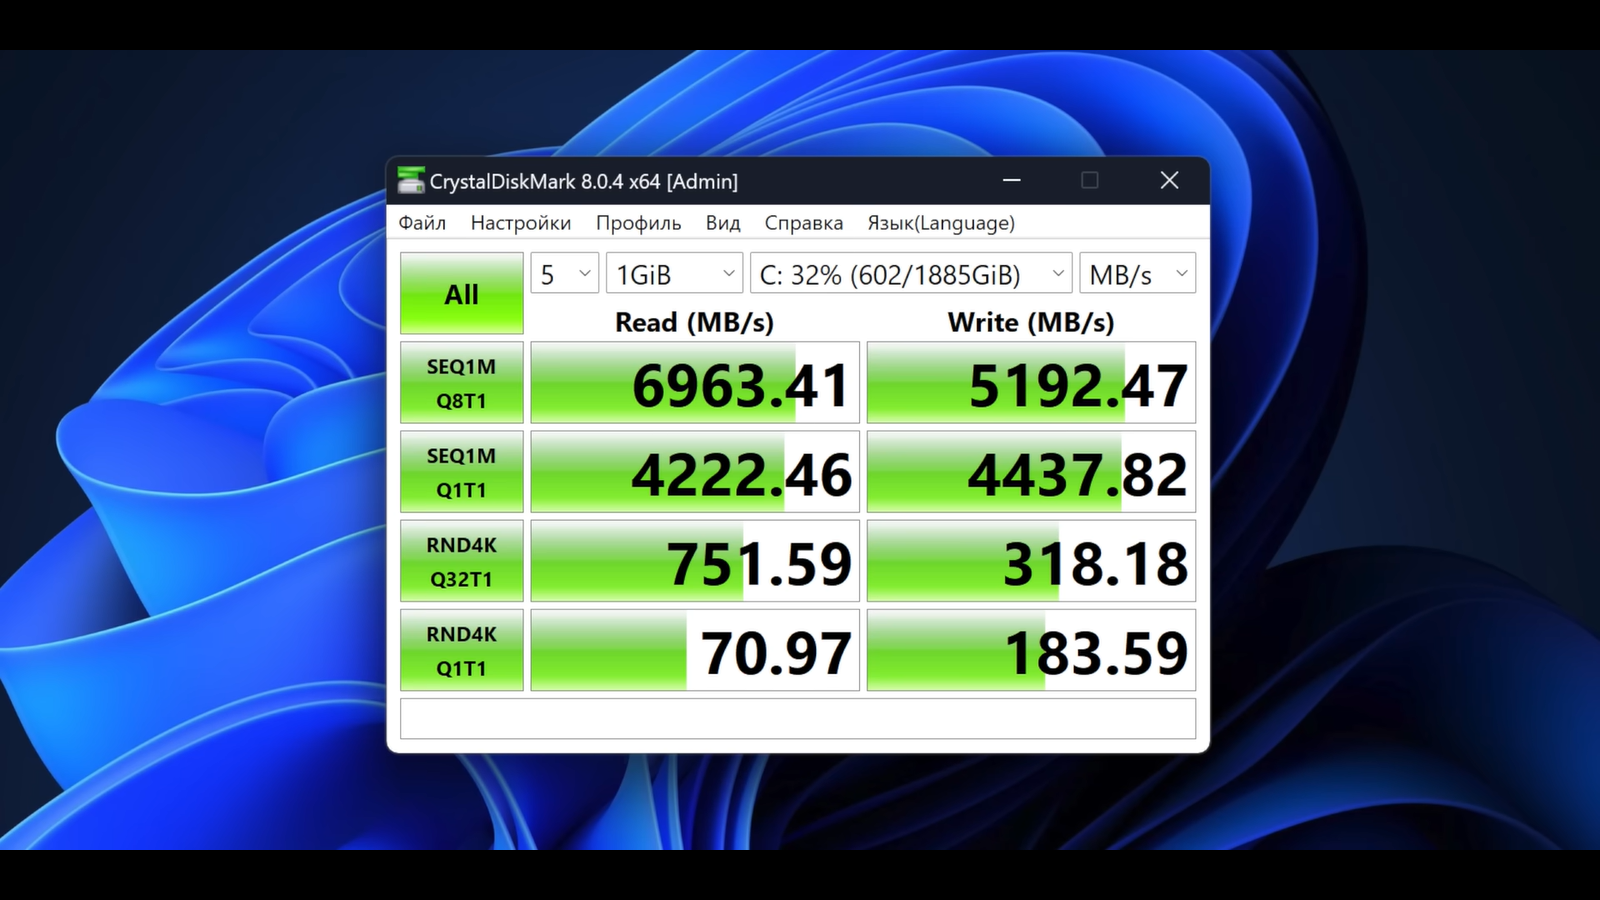Click the 6963.41 sequential read result
This screenshot has width=1600, height=900.
[x=695, y=384]
